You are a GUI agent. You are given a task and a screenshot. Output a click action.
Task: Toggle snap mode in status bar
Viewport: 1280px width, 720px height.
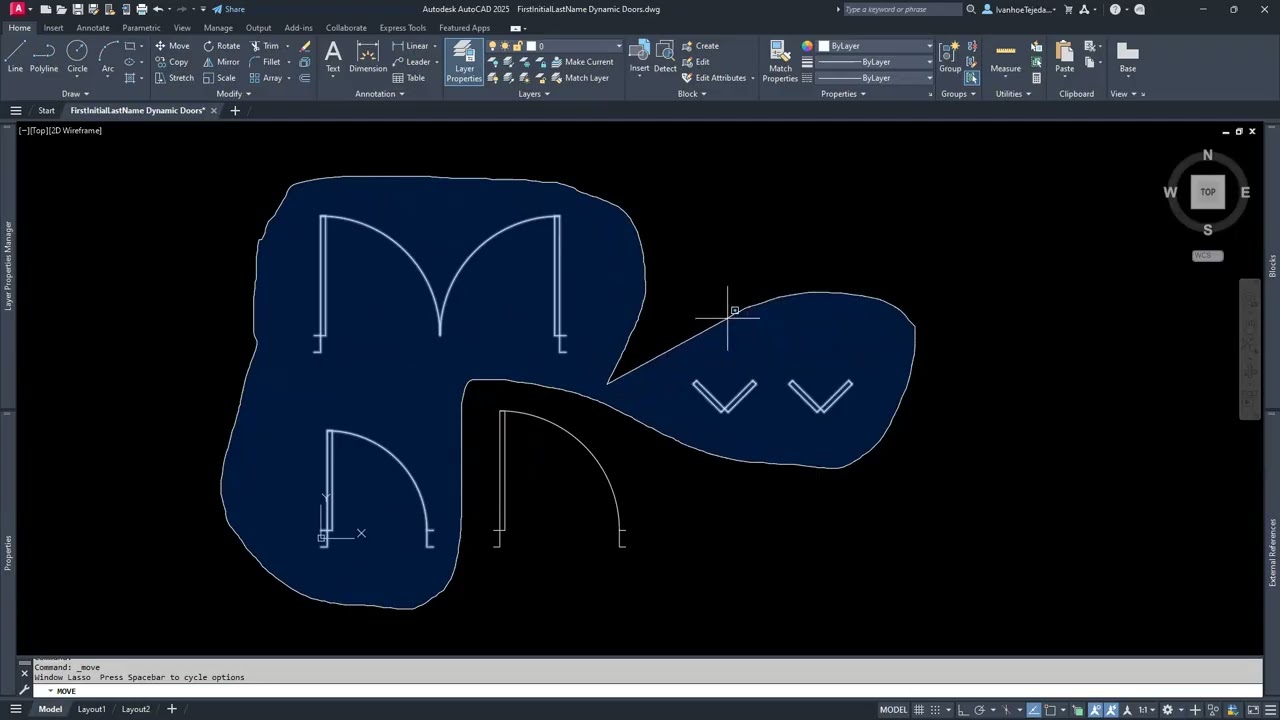tap(935, 710)
